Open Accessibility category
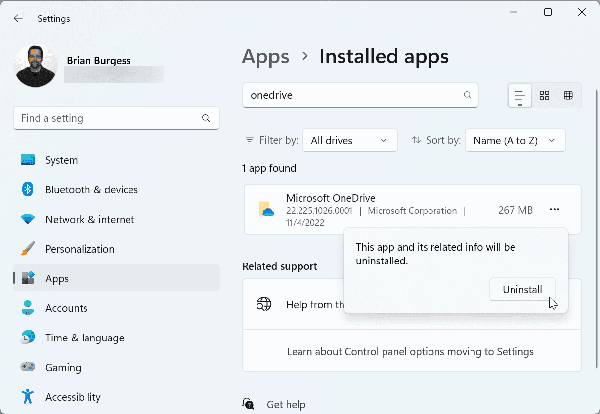Viewport: 600px width, 414px height. [x=116, y=397]
